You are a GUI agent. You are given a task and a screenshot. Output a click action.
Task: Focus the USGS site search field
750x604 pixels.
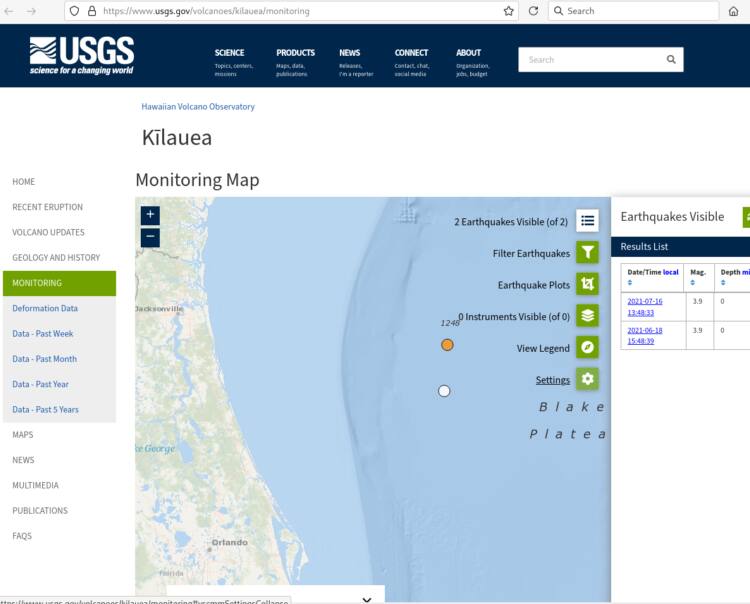tap(591, 59)
